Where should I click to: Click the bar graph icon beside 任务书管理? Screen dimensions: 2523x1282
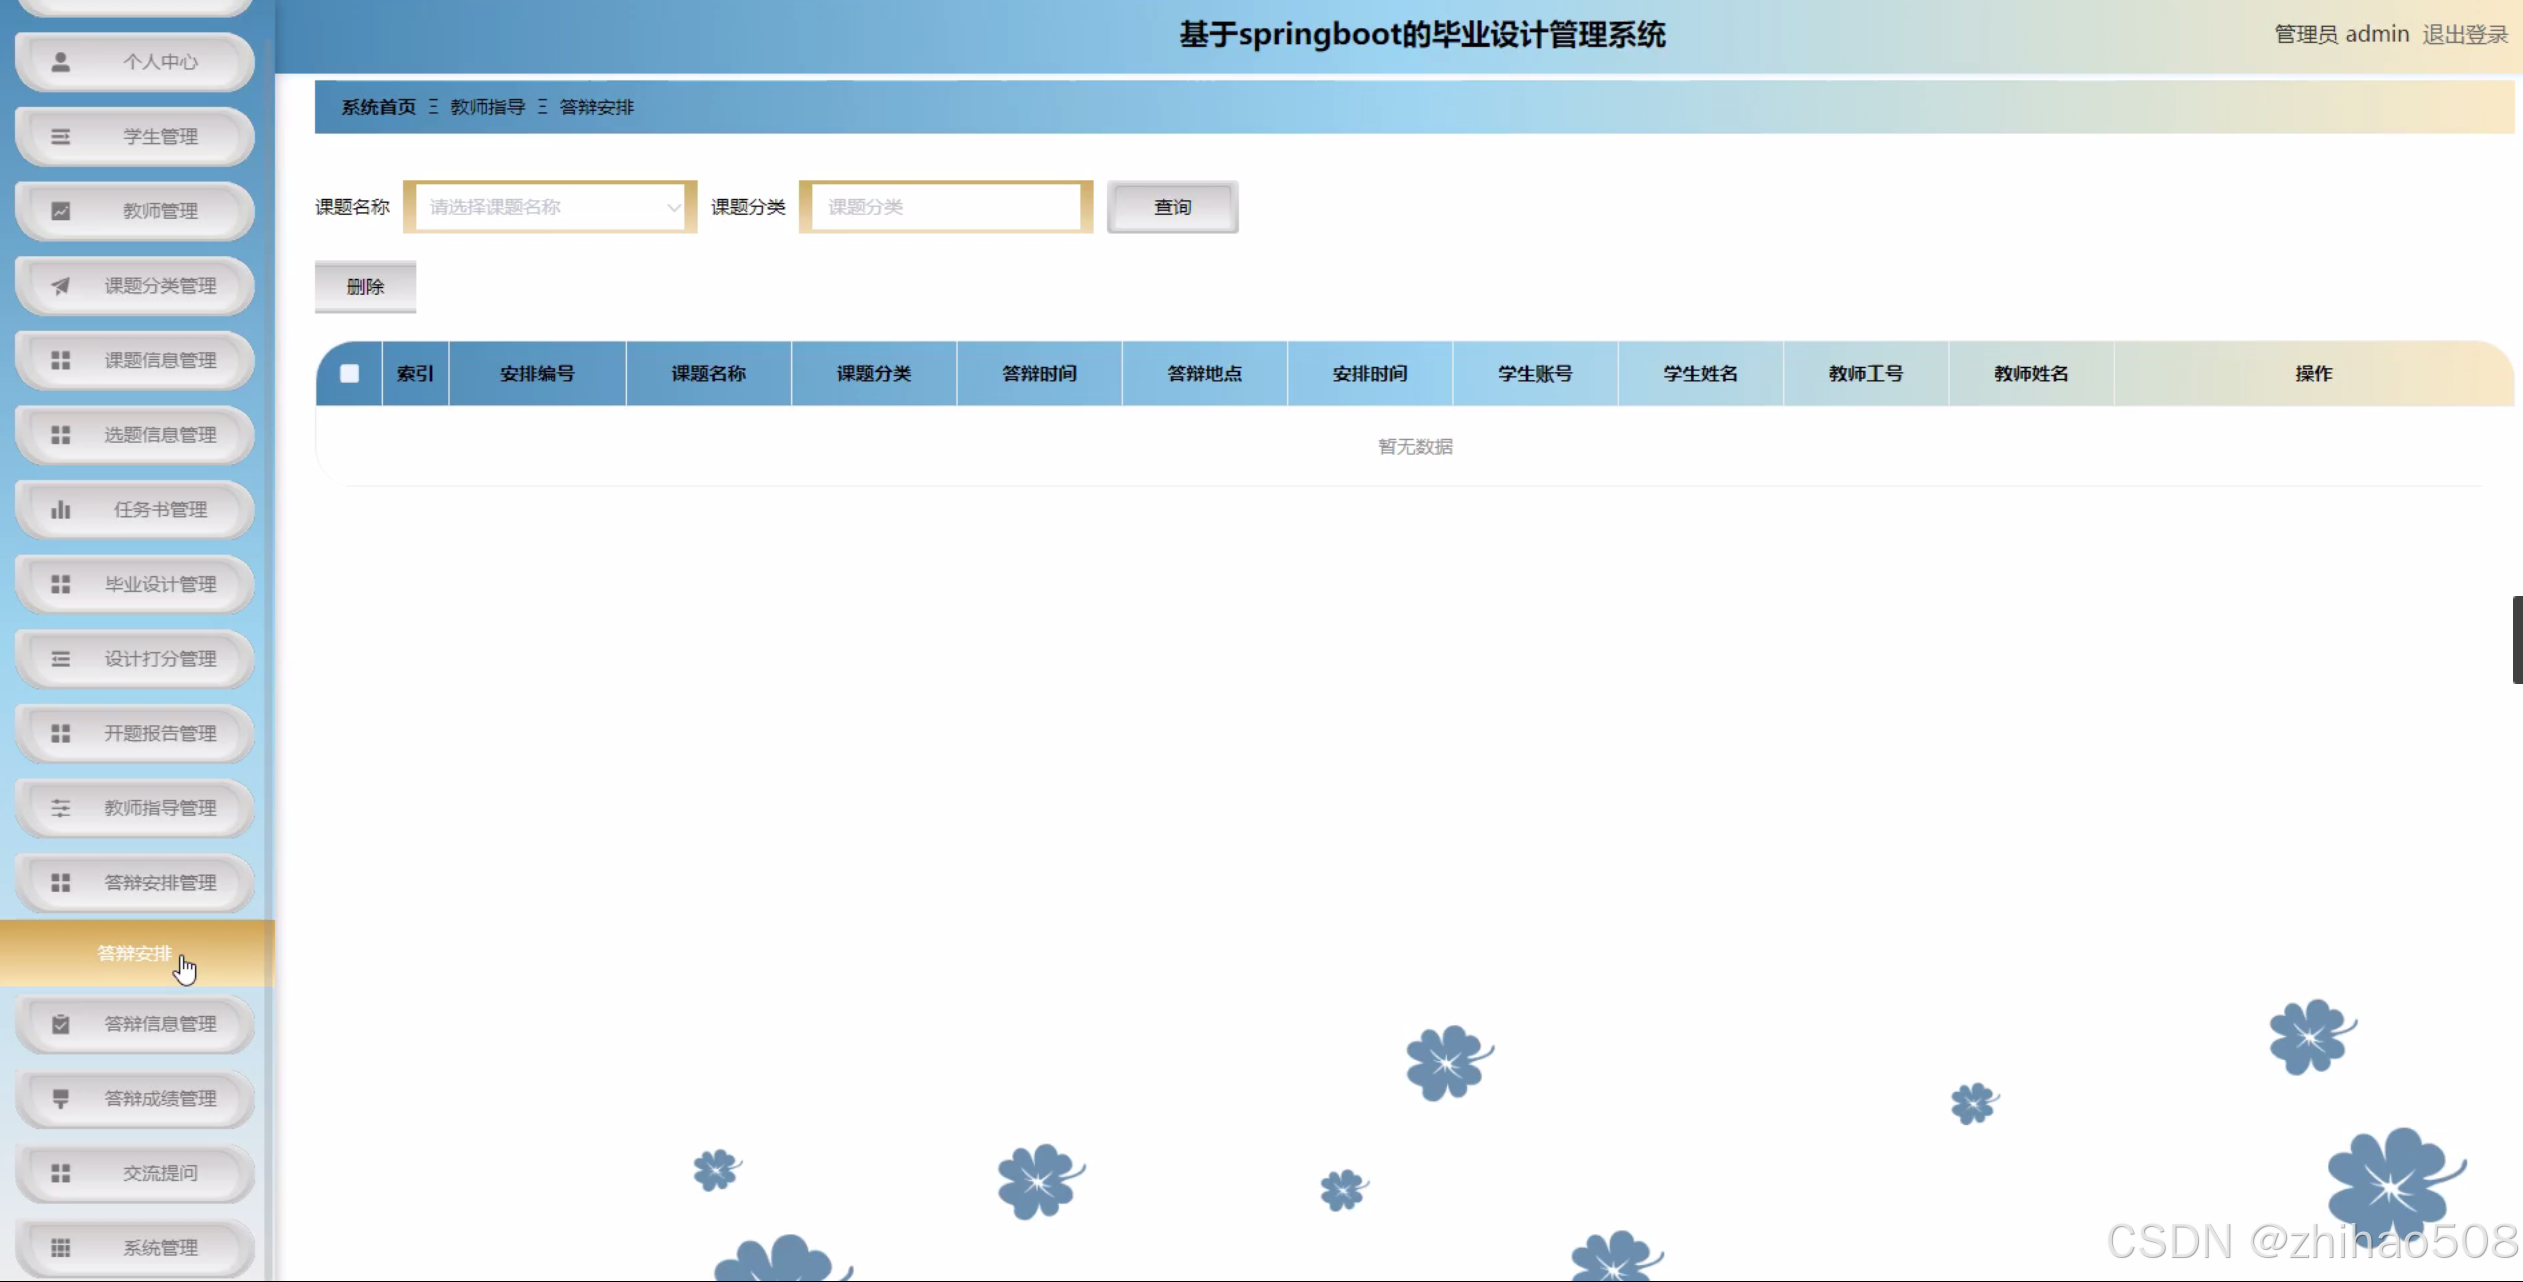pos(61,510)
